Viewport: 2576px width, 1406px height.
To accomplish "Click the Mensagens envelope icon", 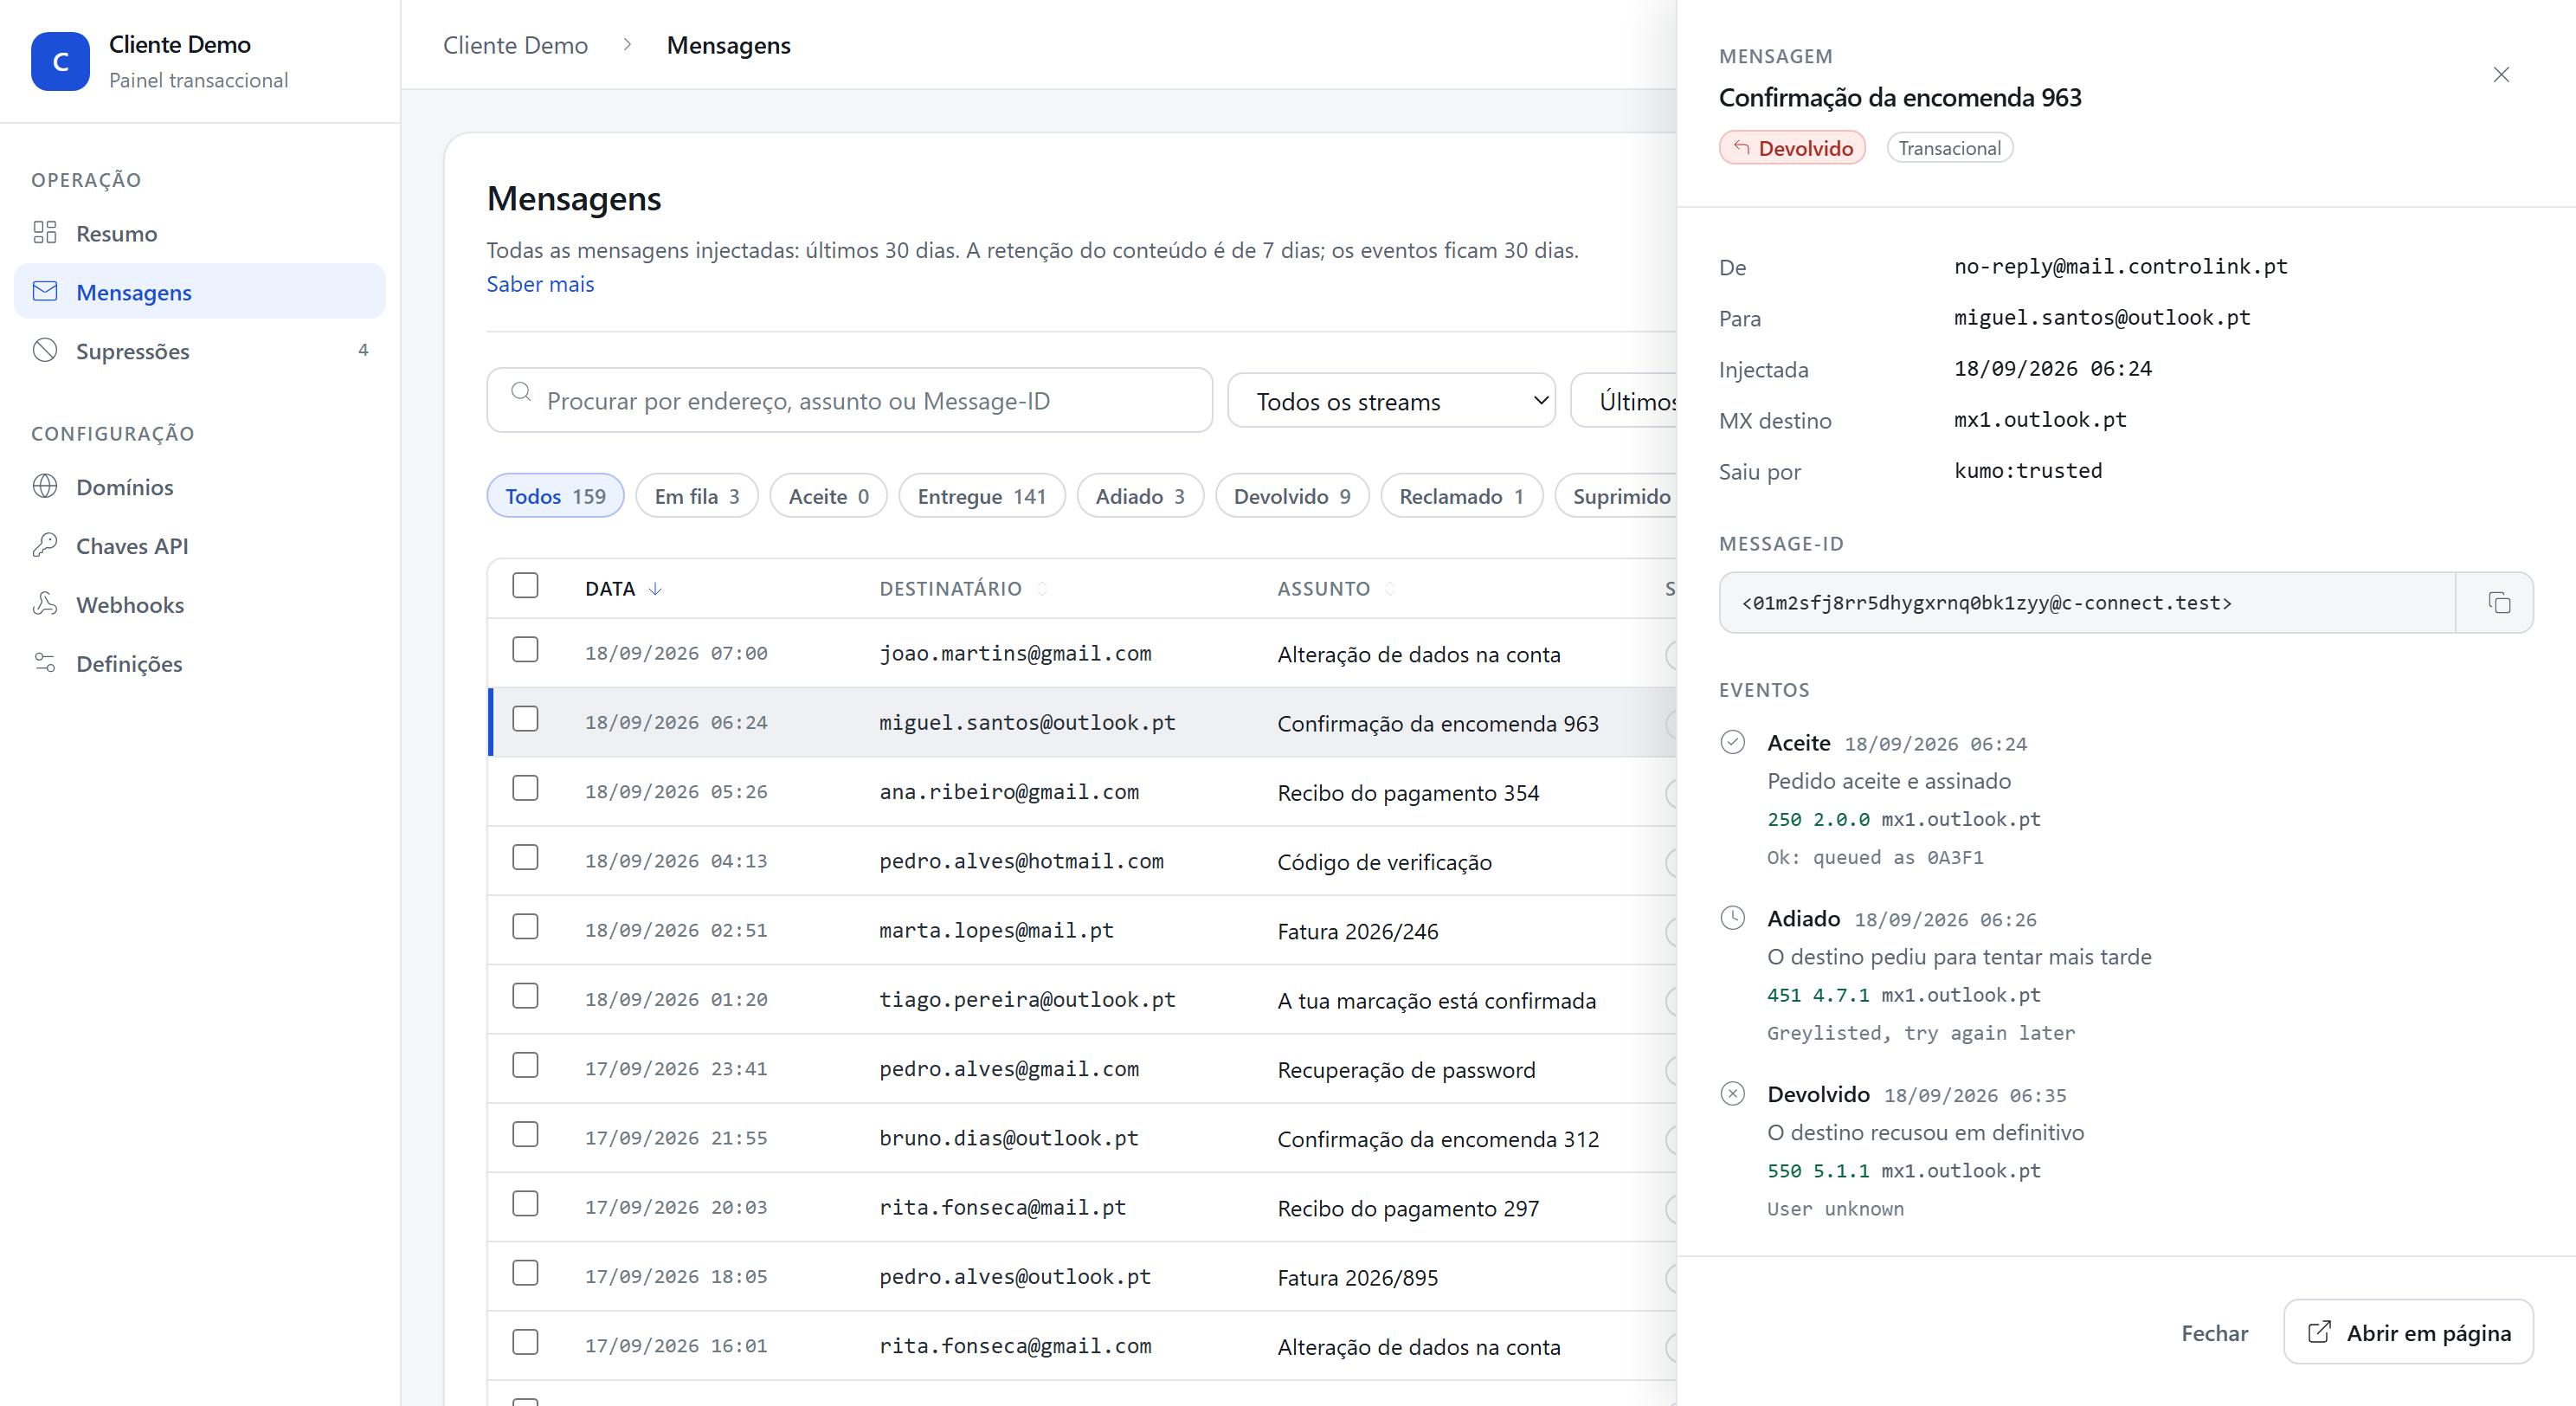I will [45, 292].
